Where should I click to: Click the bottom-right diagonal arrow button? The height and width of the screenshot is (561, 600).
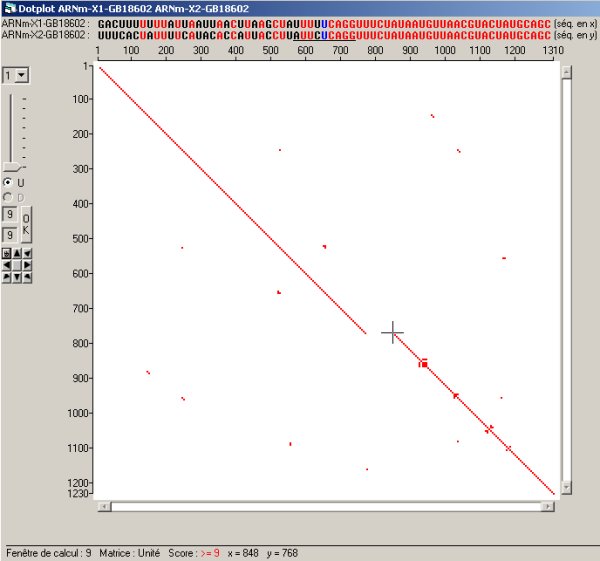(x=27, y=276)
